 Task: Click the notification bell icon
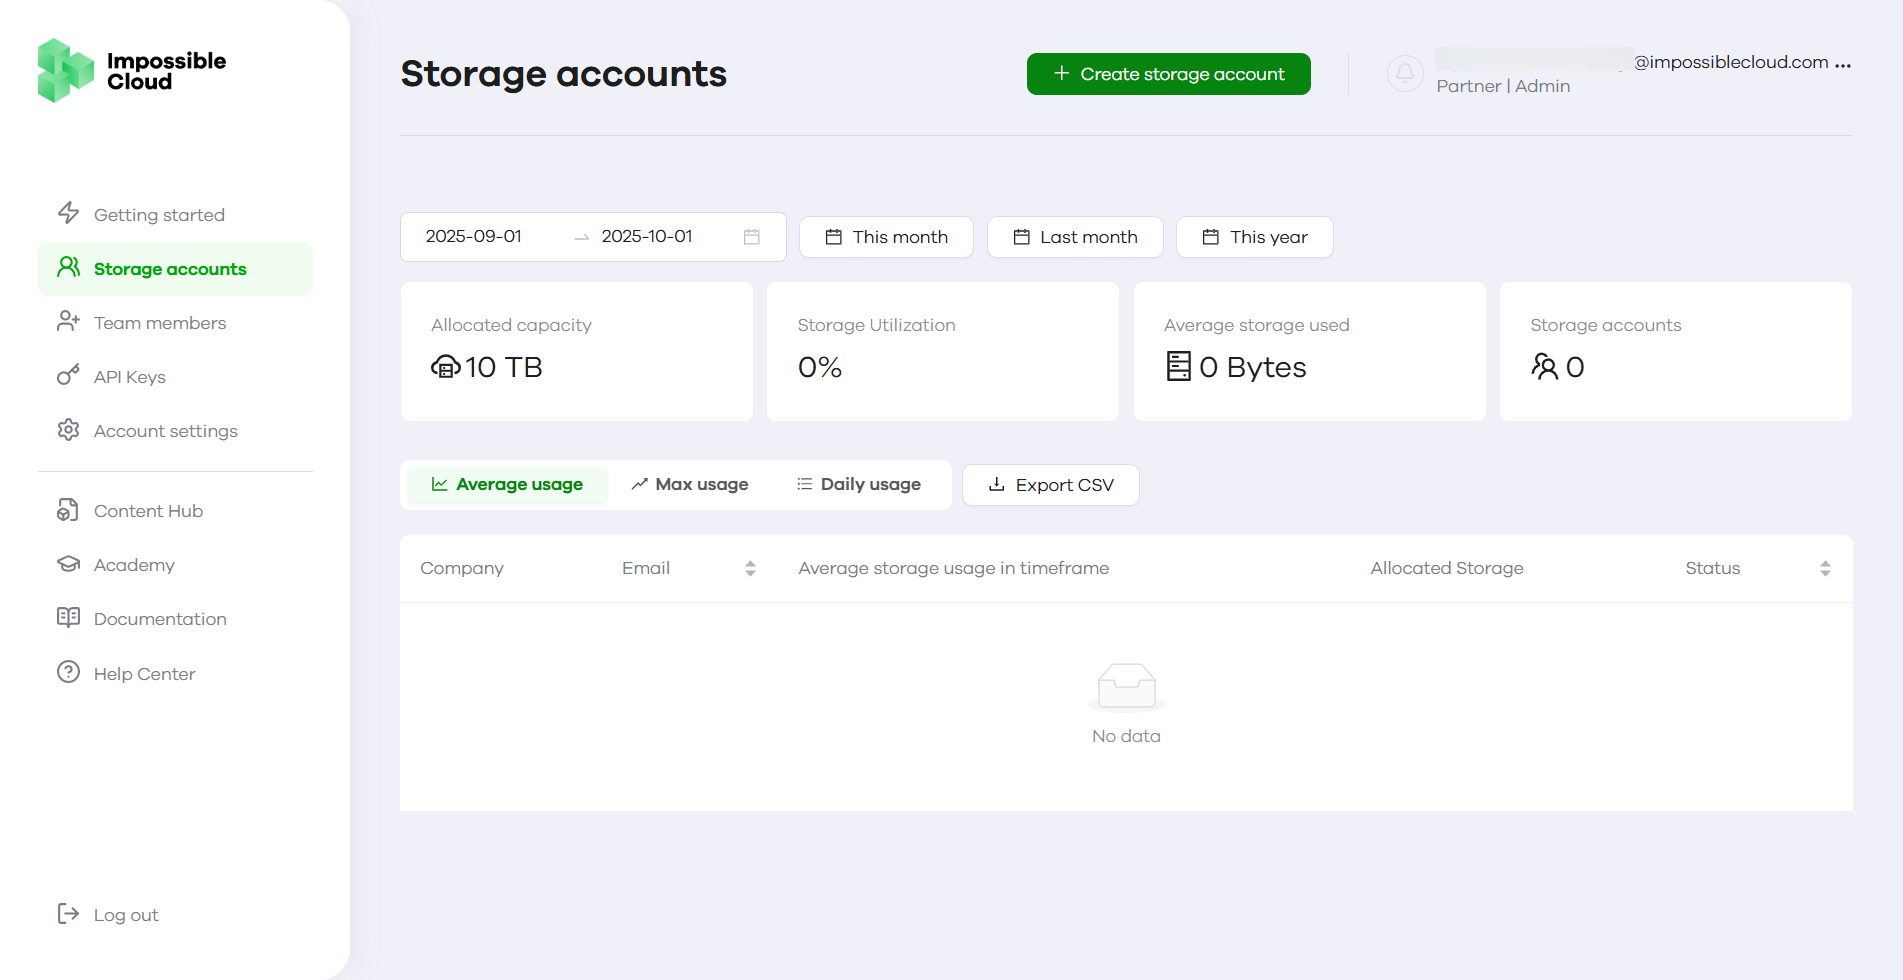(1404, 73)
